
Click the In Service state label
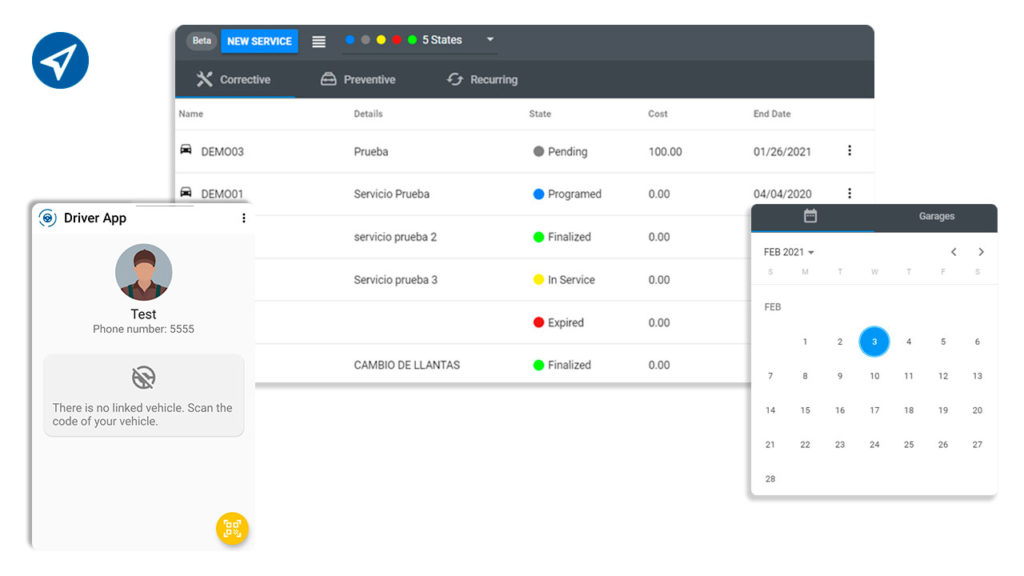[571, 280]
